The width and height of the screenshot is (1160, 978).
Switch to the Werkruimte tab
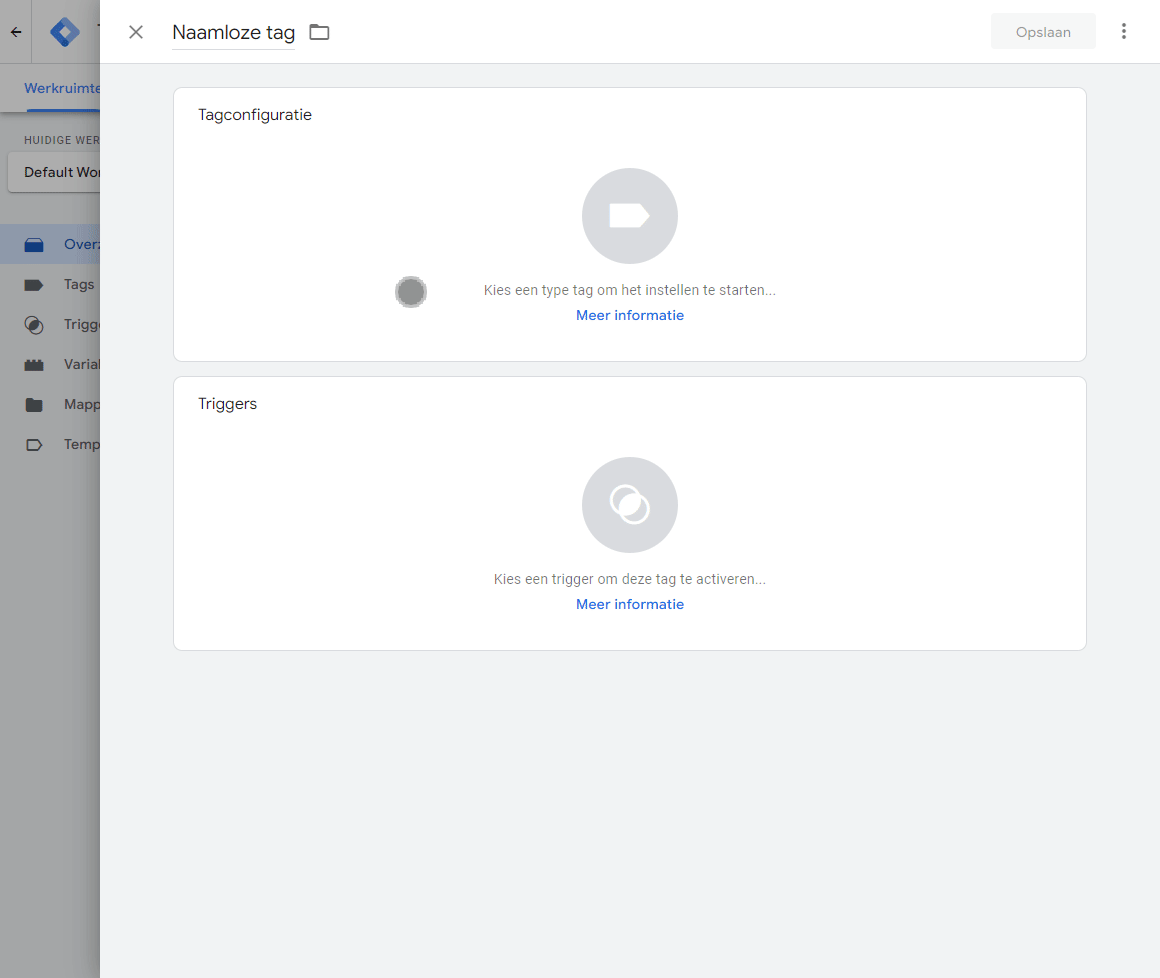(62, 89)
